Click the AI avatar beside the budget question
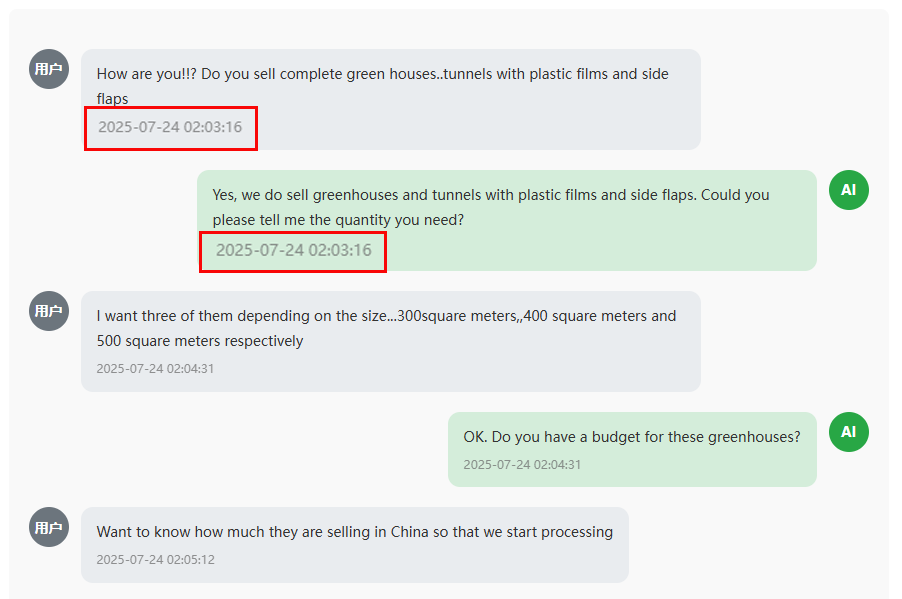 (849, 432)
